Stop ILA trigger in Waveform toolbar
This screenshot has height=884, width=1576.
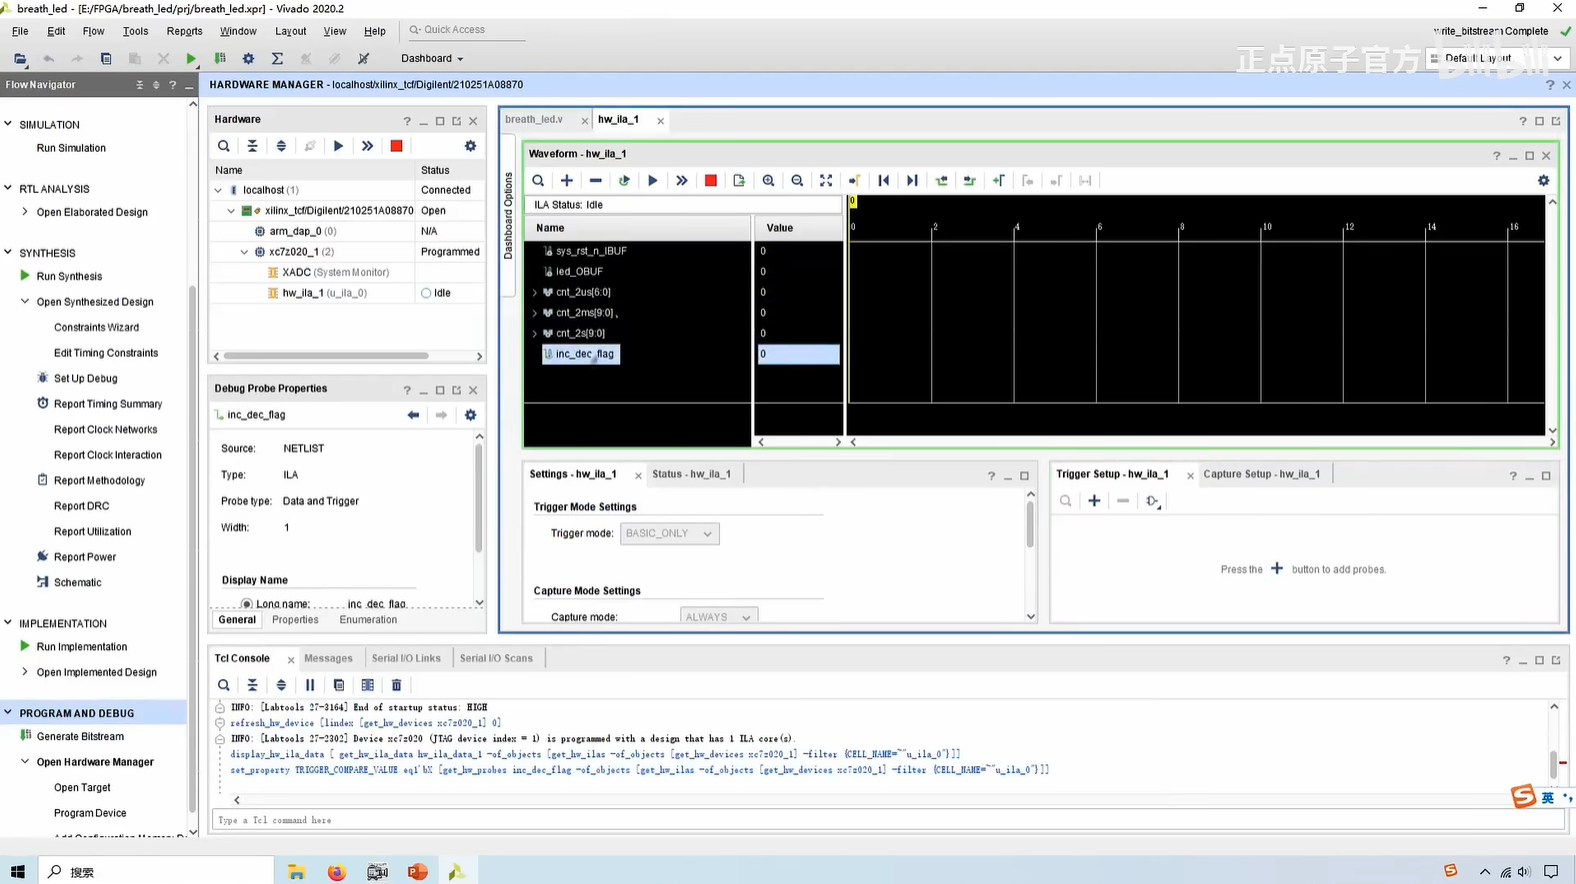(x=711, y=181)
